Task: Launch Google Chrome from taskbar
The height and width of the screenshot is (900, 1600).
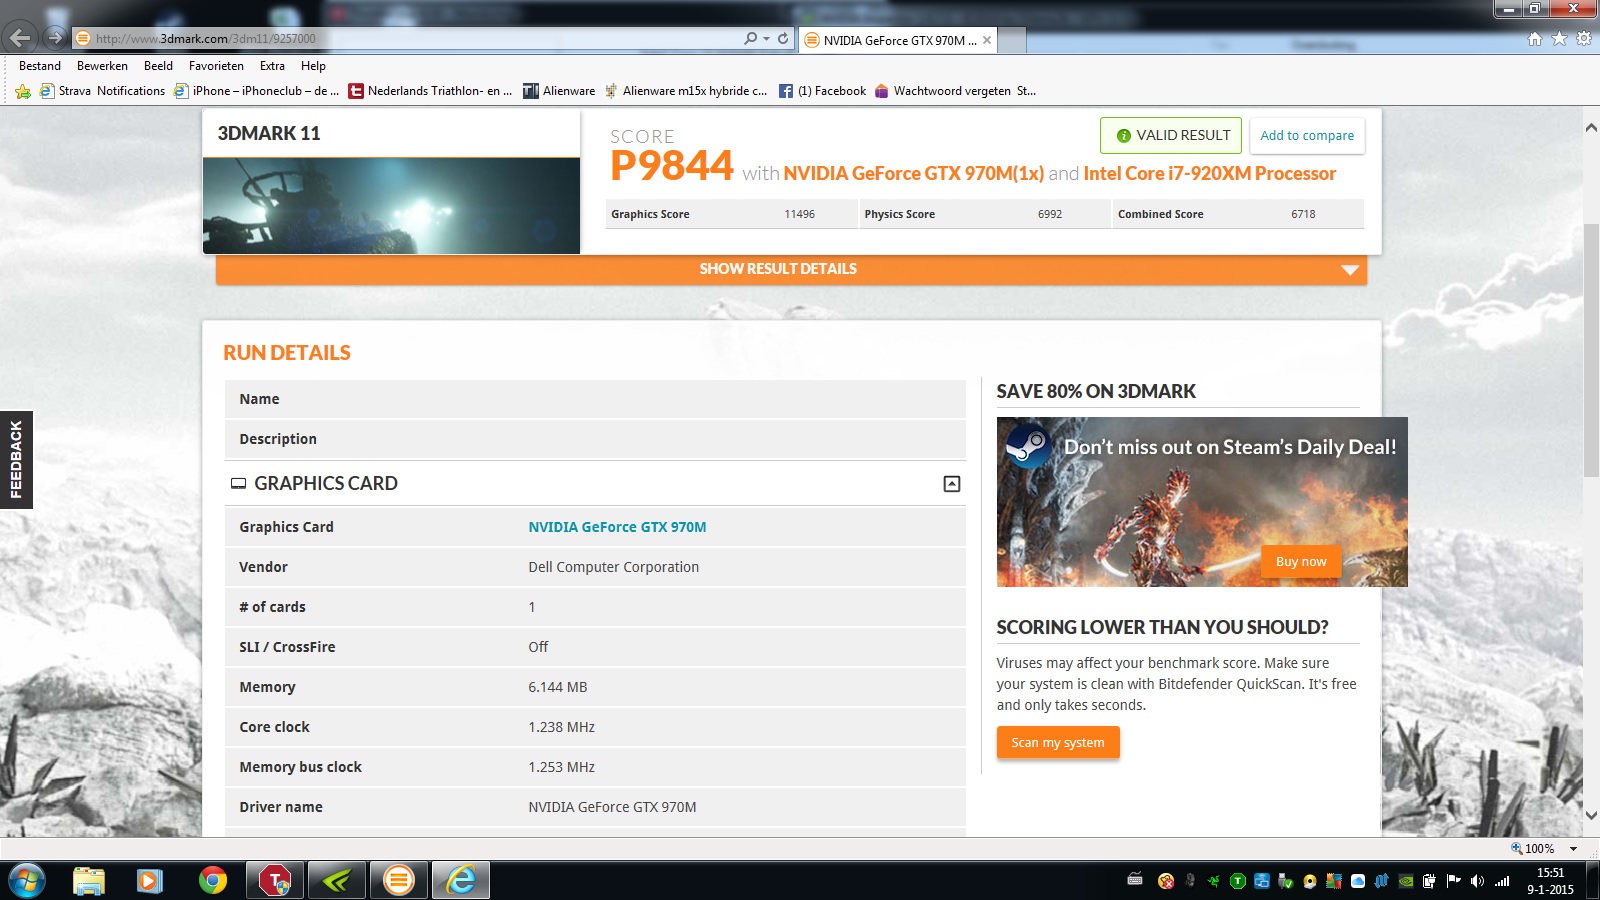Action: (212, 880)
